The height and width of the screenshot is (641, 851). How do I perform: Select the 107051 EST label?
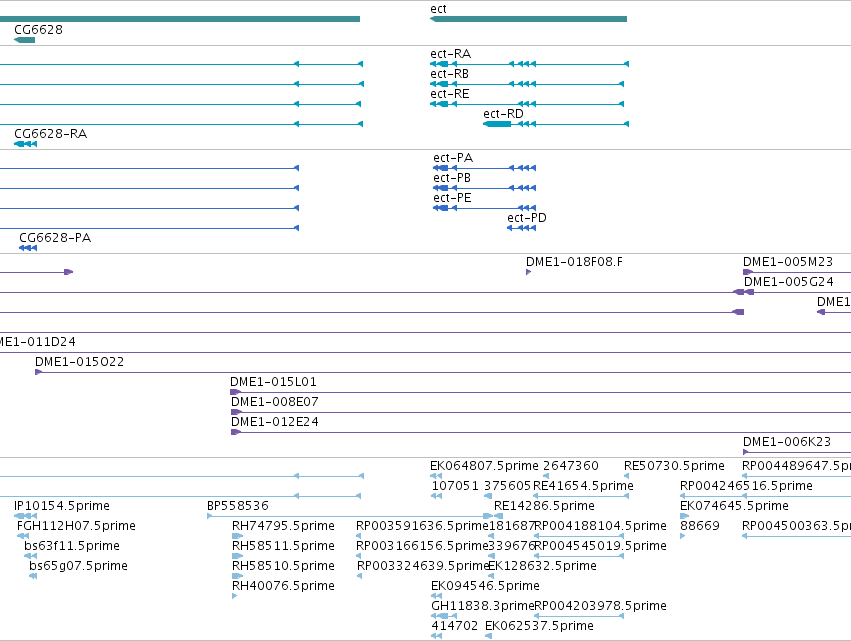tap(455, 486)
